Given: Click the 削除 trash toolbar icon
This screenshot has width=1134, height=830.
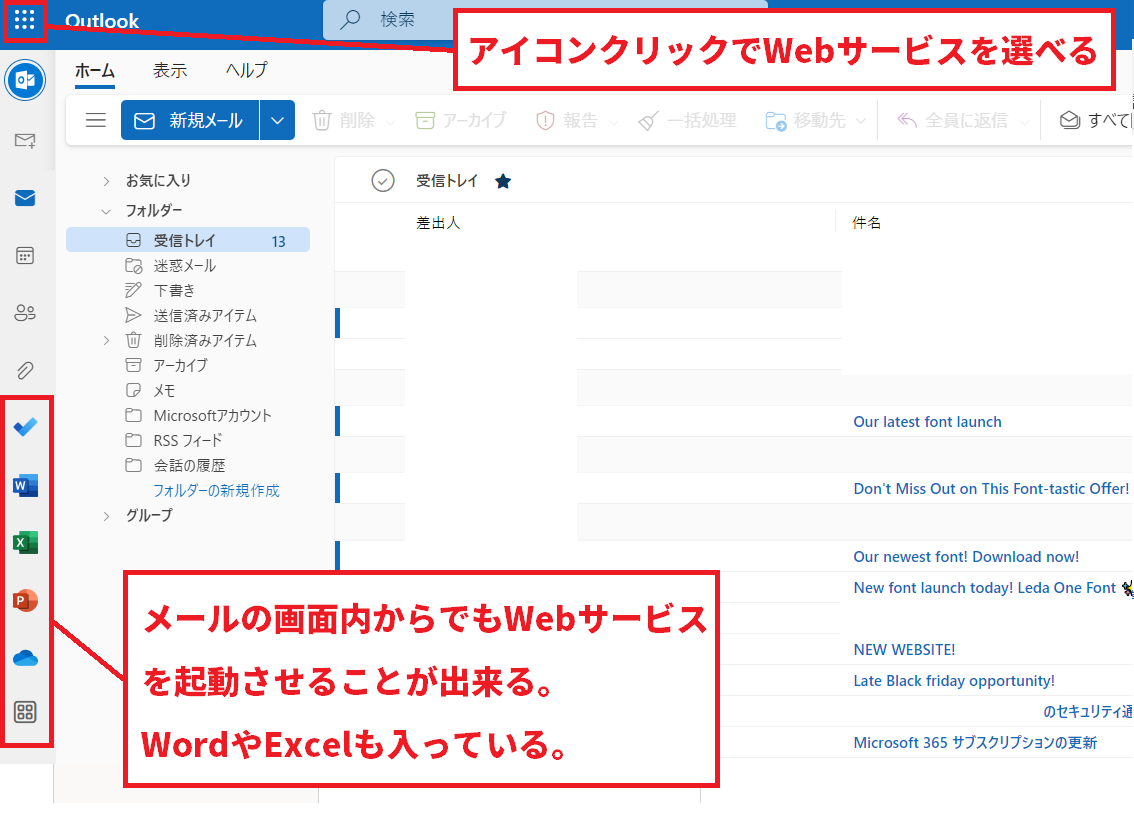Looking at the screenshot, I should click(x=322, y=120).
